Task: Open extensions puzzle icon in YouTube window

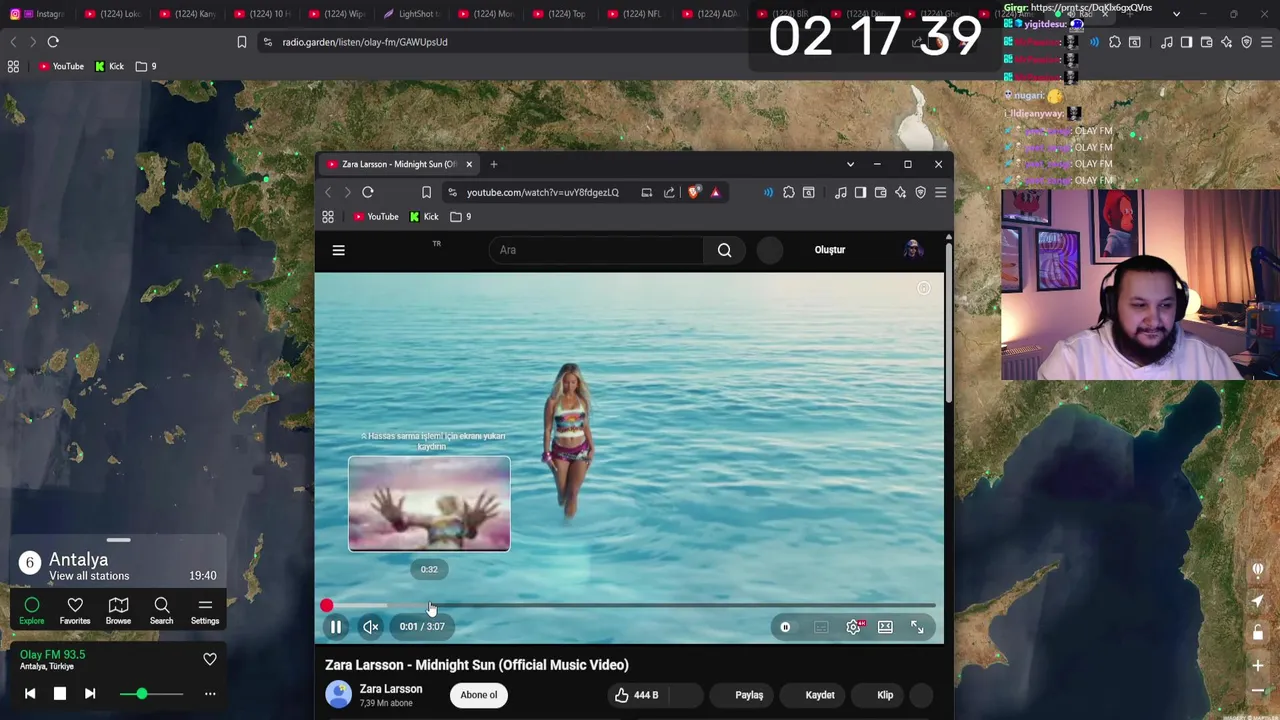Action: pos(789,192)
